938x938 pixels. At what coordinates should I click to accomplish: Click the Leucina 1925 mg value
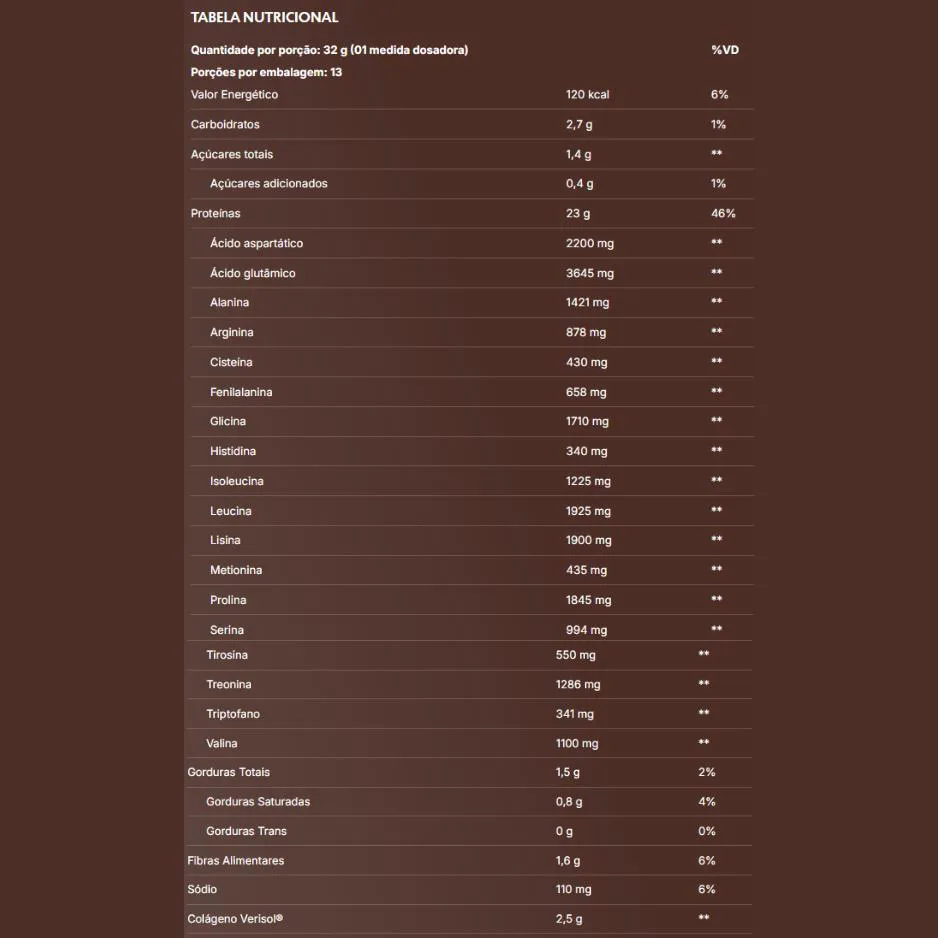588,511
